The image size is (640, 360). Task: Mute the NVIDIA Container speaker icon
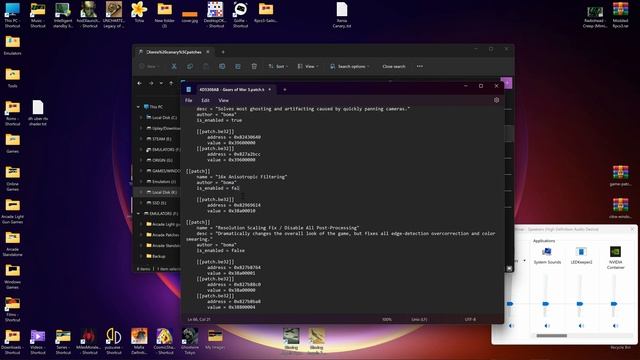(616, 326)
